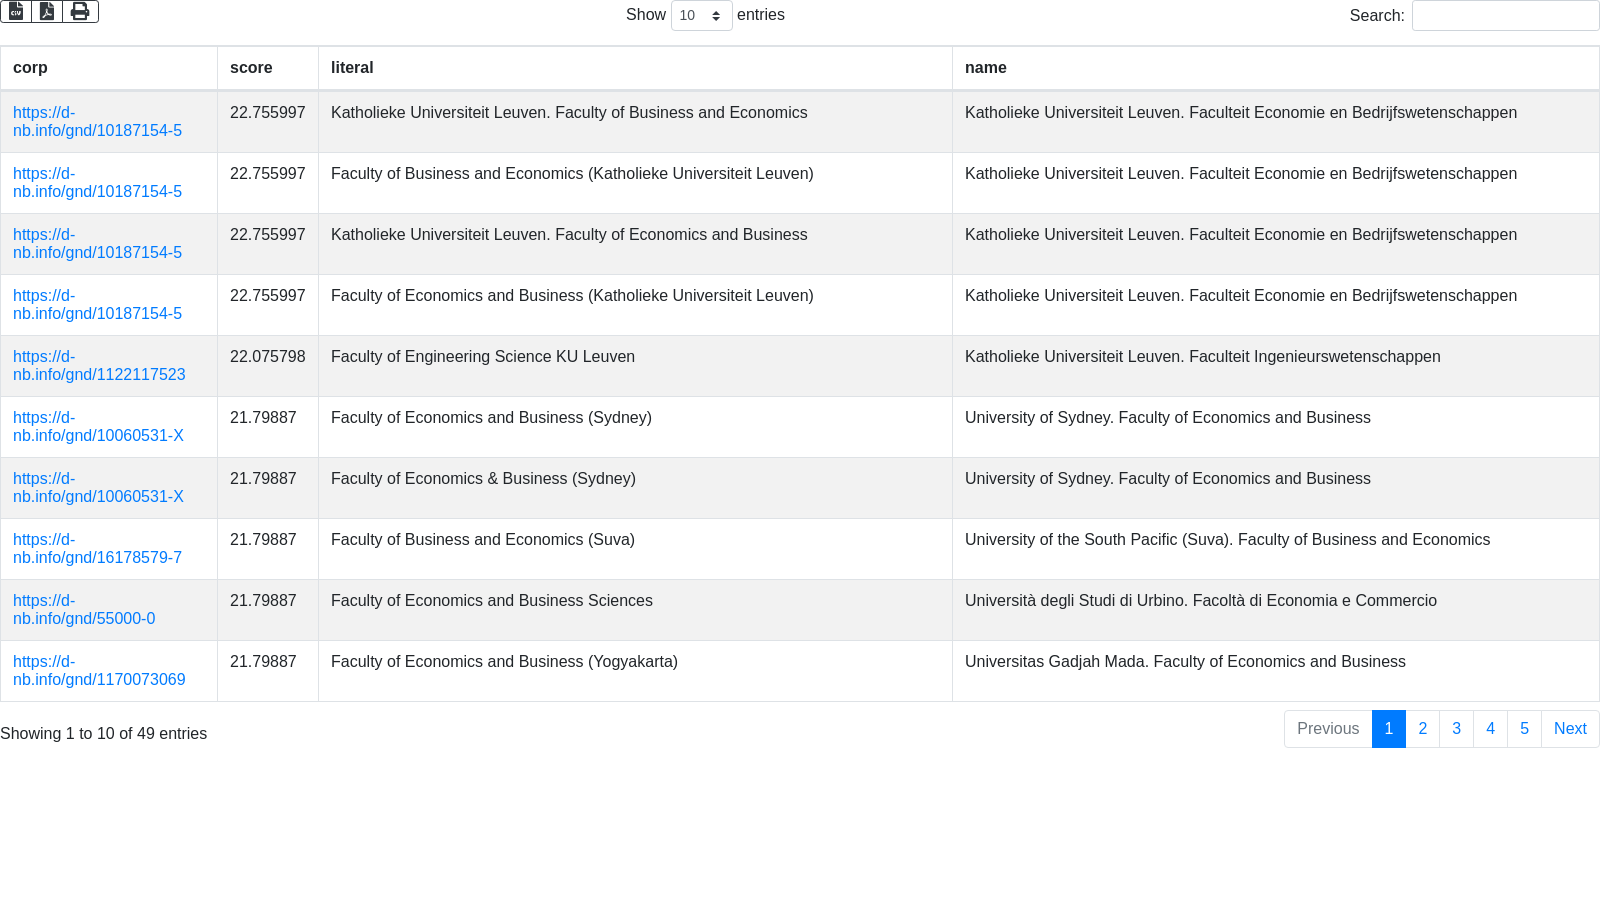Viewport: 1600px width, 900px height.
Task: Focus the Search input field
Action: point(1505,15)
